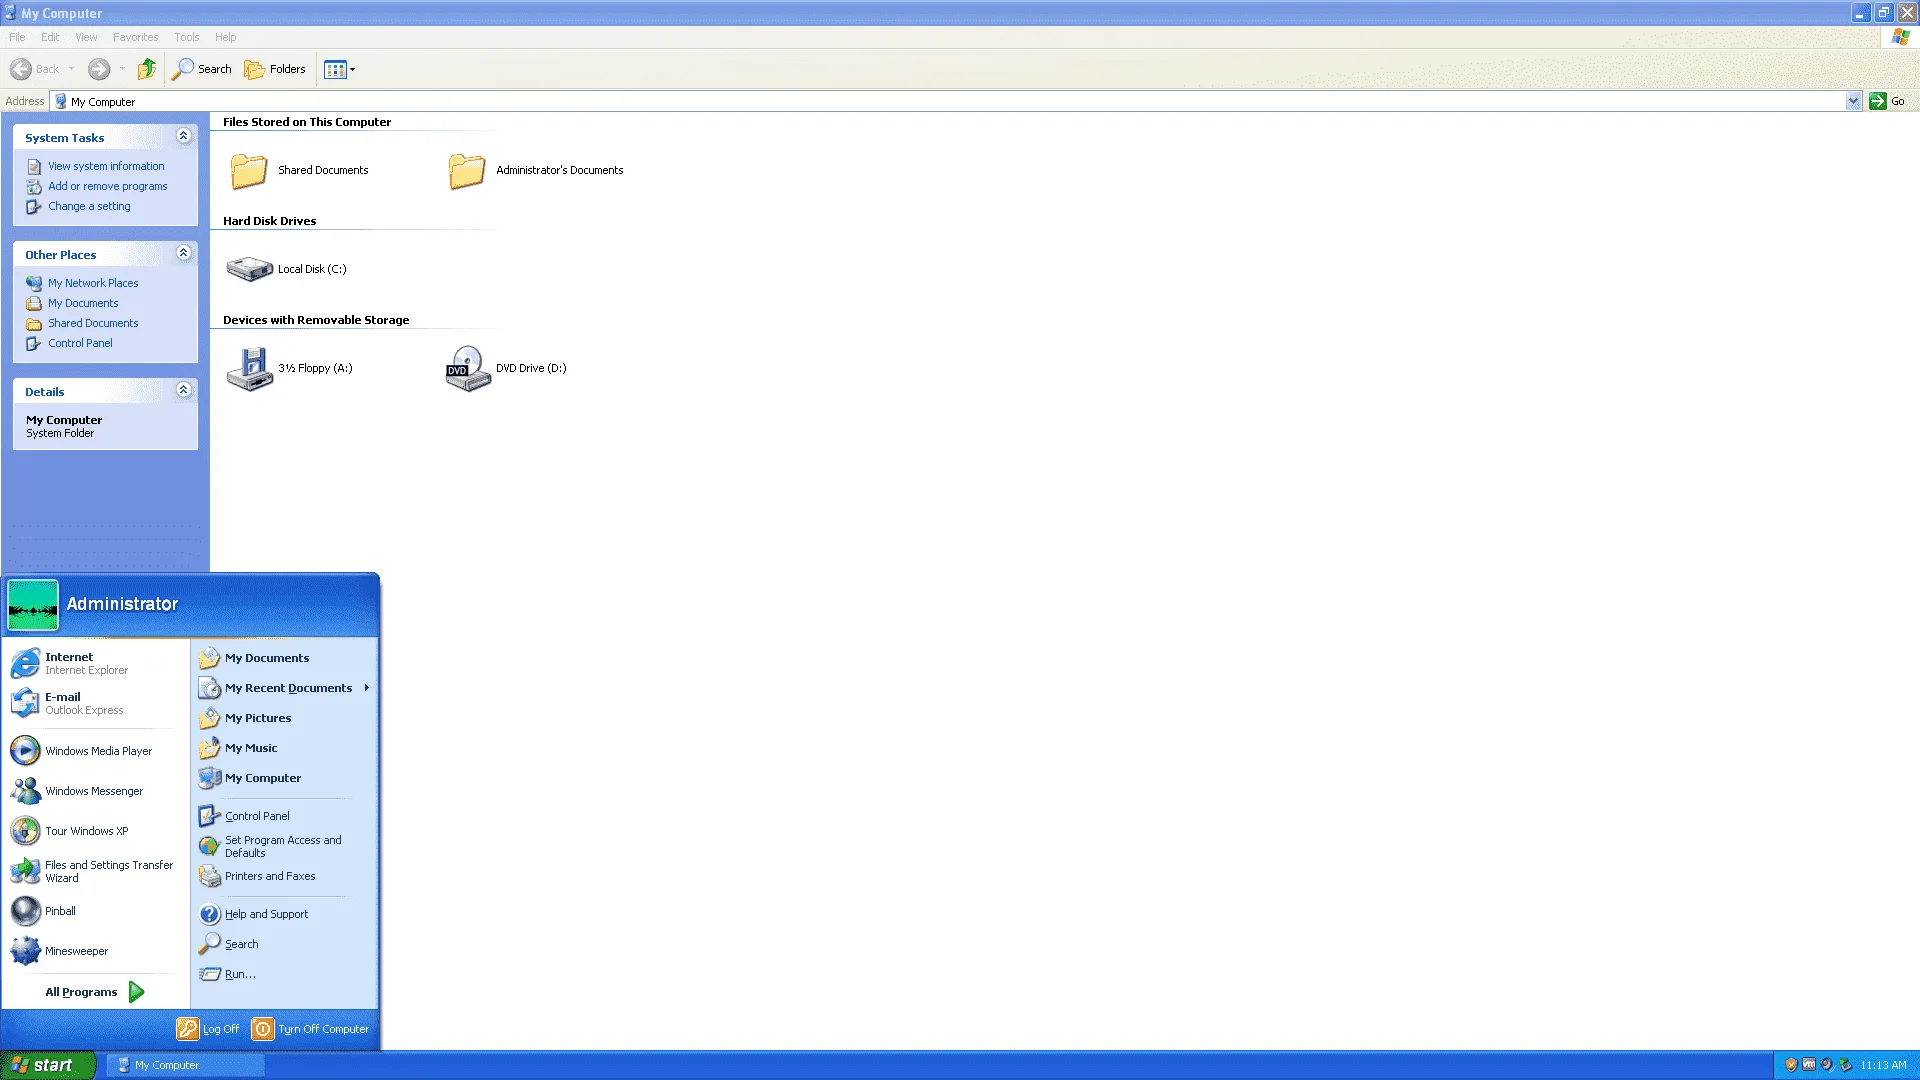
Task: Launch Windows Media Player
Action: 96,751
